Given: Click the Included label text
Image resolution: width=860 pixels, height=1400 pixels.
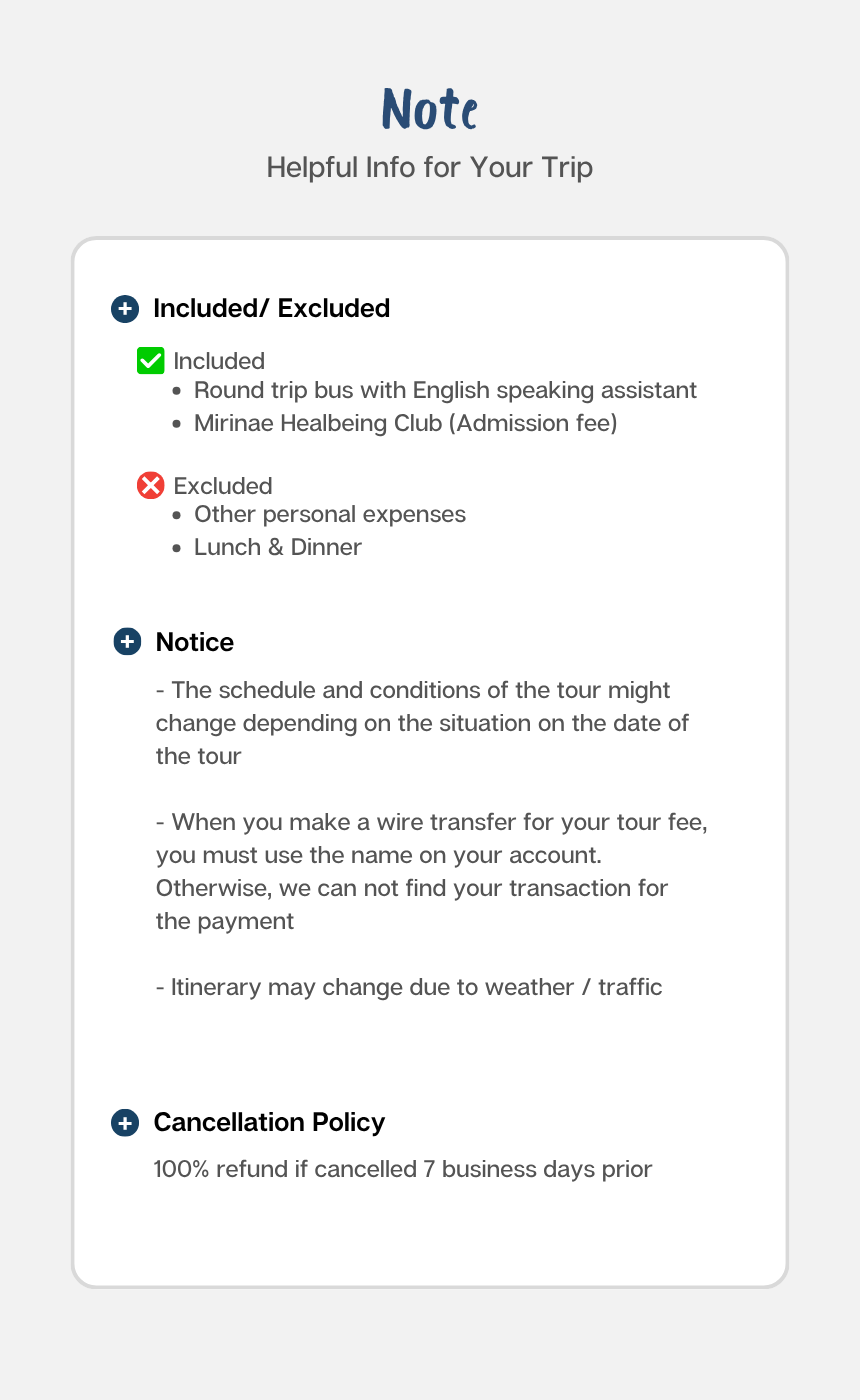Looking at the screenshot, I should [x=219, y=361].
